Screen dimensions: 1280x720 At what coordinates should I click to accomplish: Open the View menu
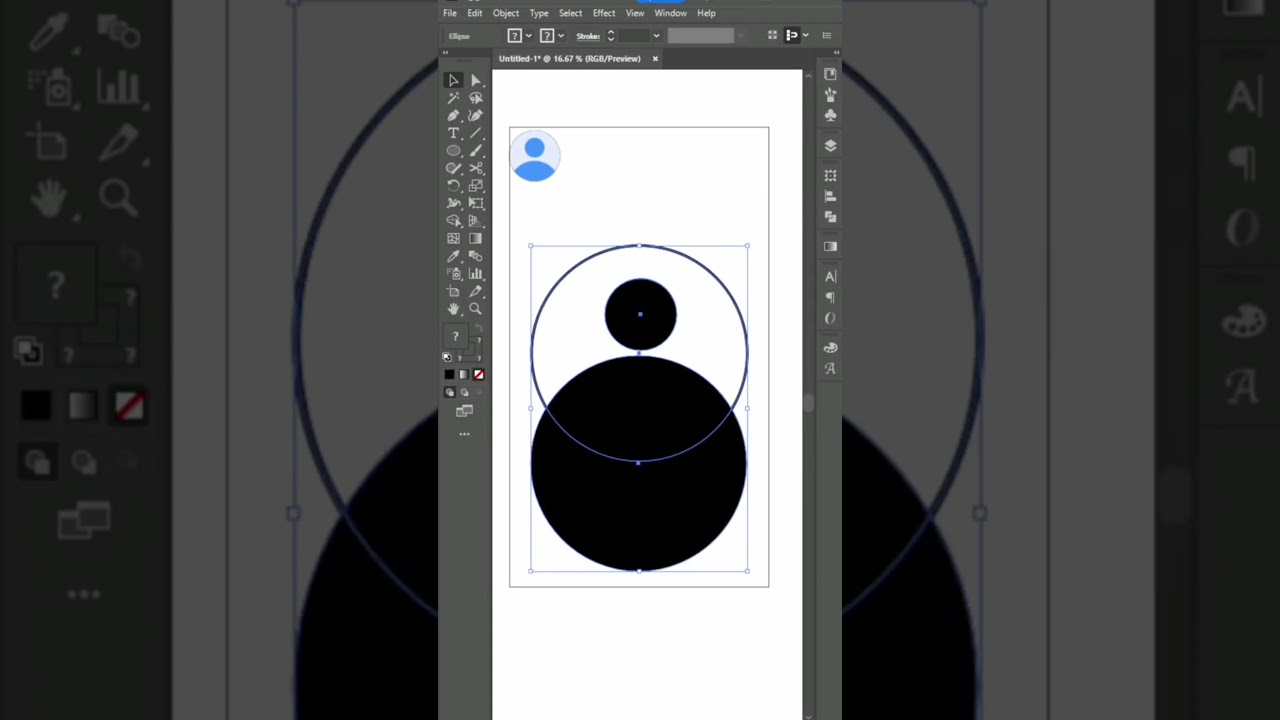[635, 13]
